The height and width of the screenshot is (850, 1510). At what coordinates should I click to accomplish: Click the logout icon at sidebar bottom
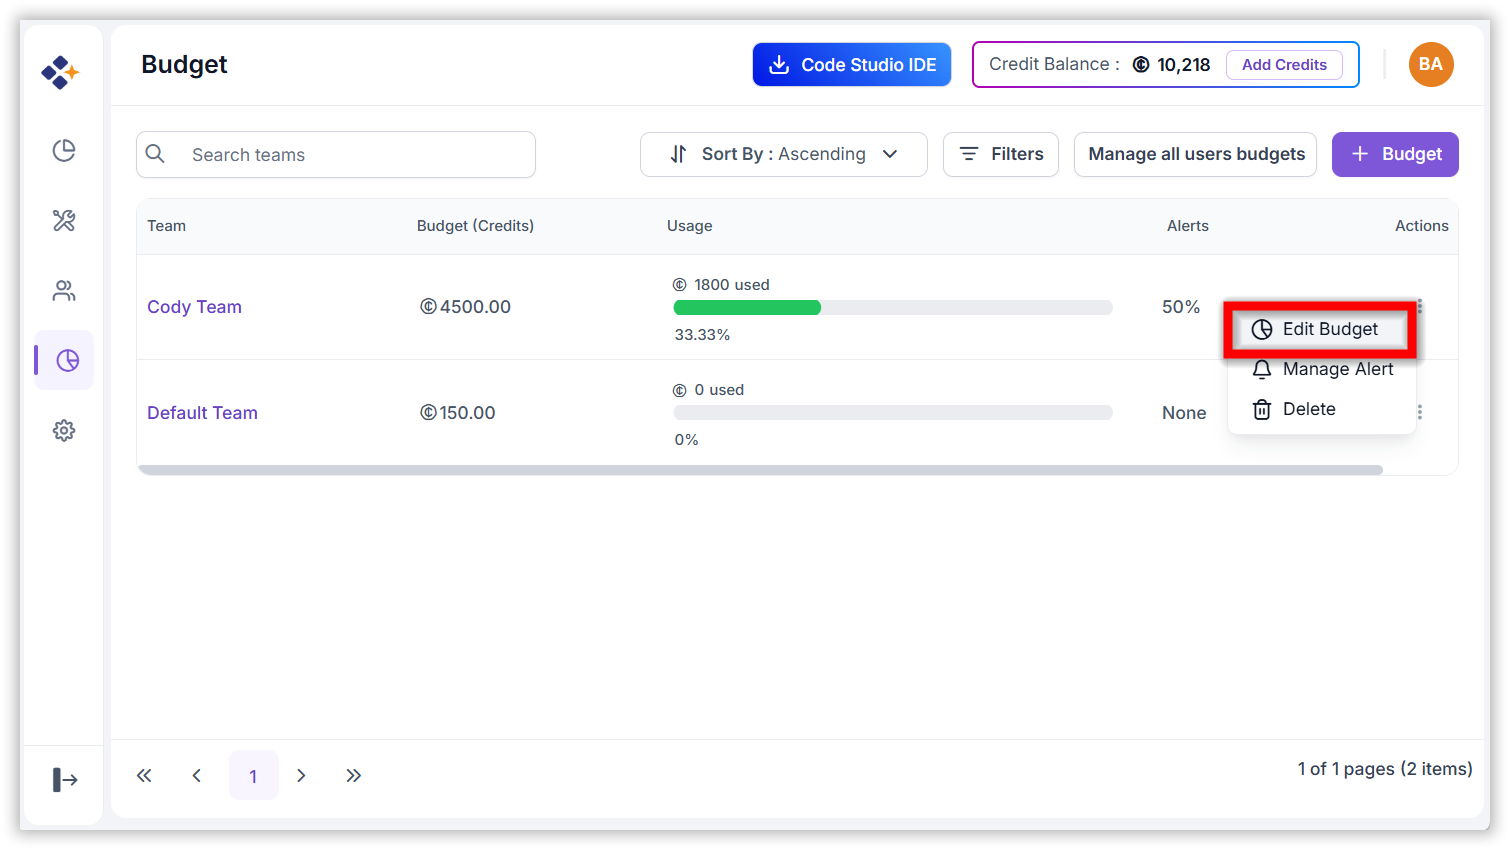[65, 779]
